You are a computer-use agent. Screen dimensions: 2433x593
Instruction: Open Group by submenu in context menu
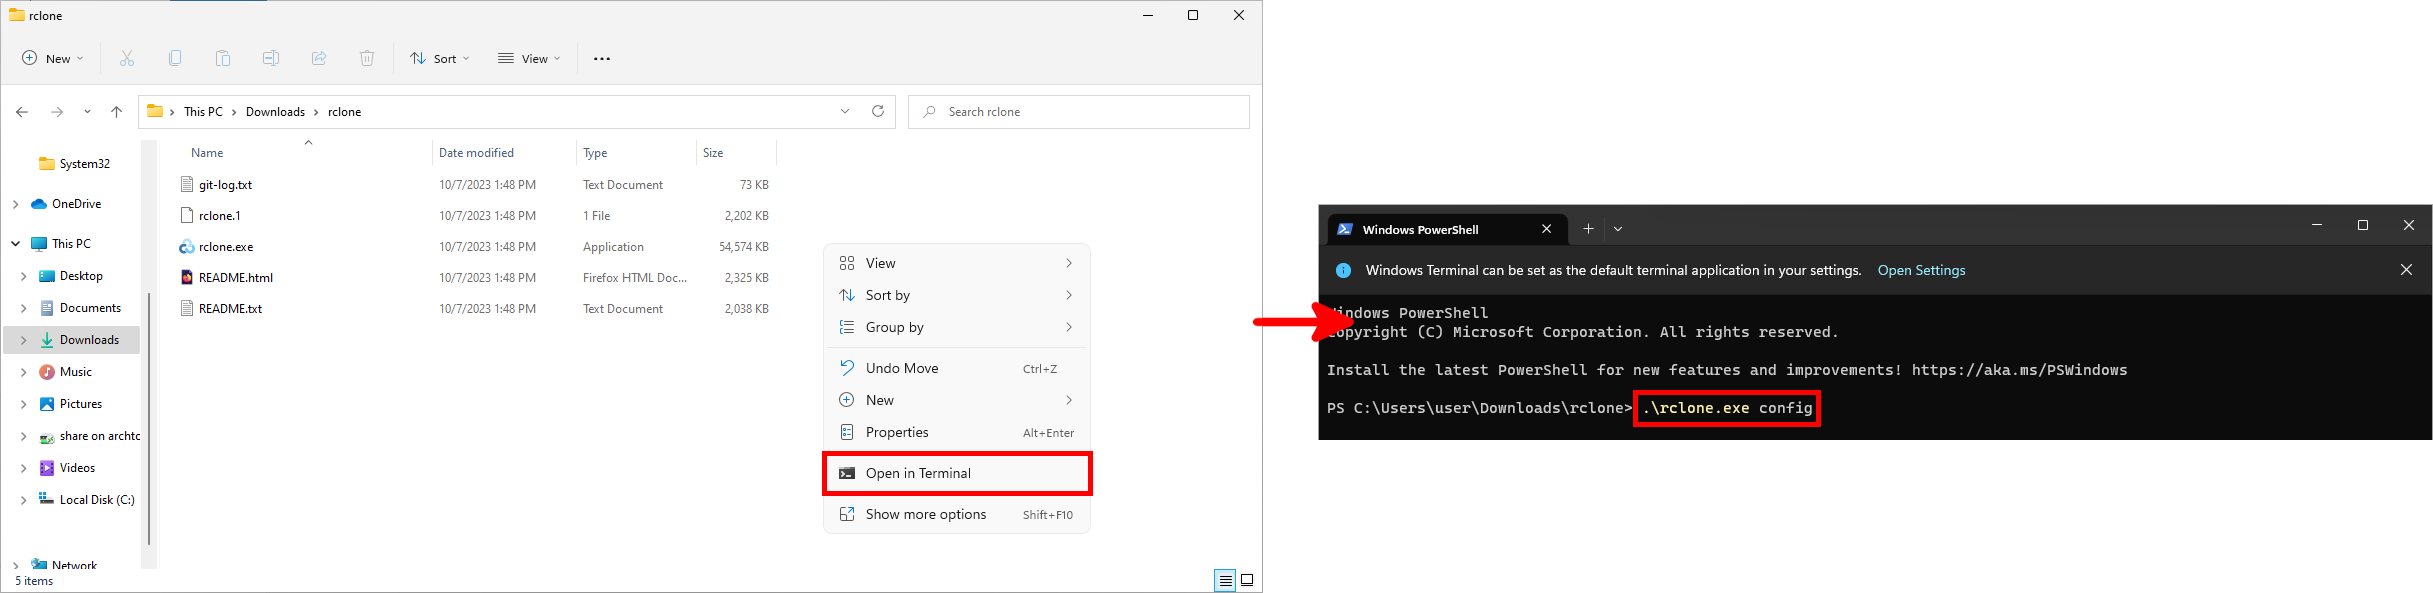[957, 327]
